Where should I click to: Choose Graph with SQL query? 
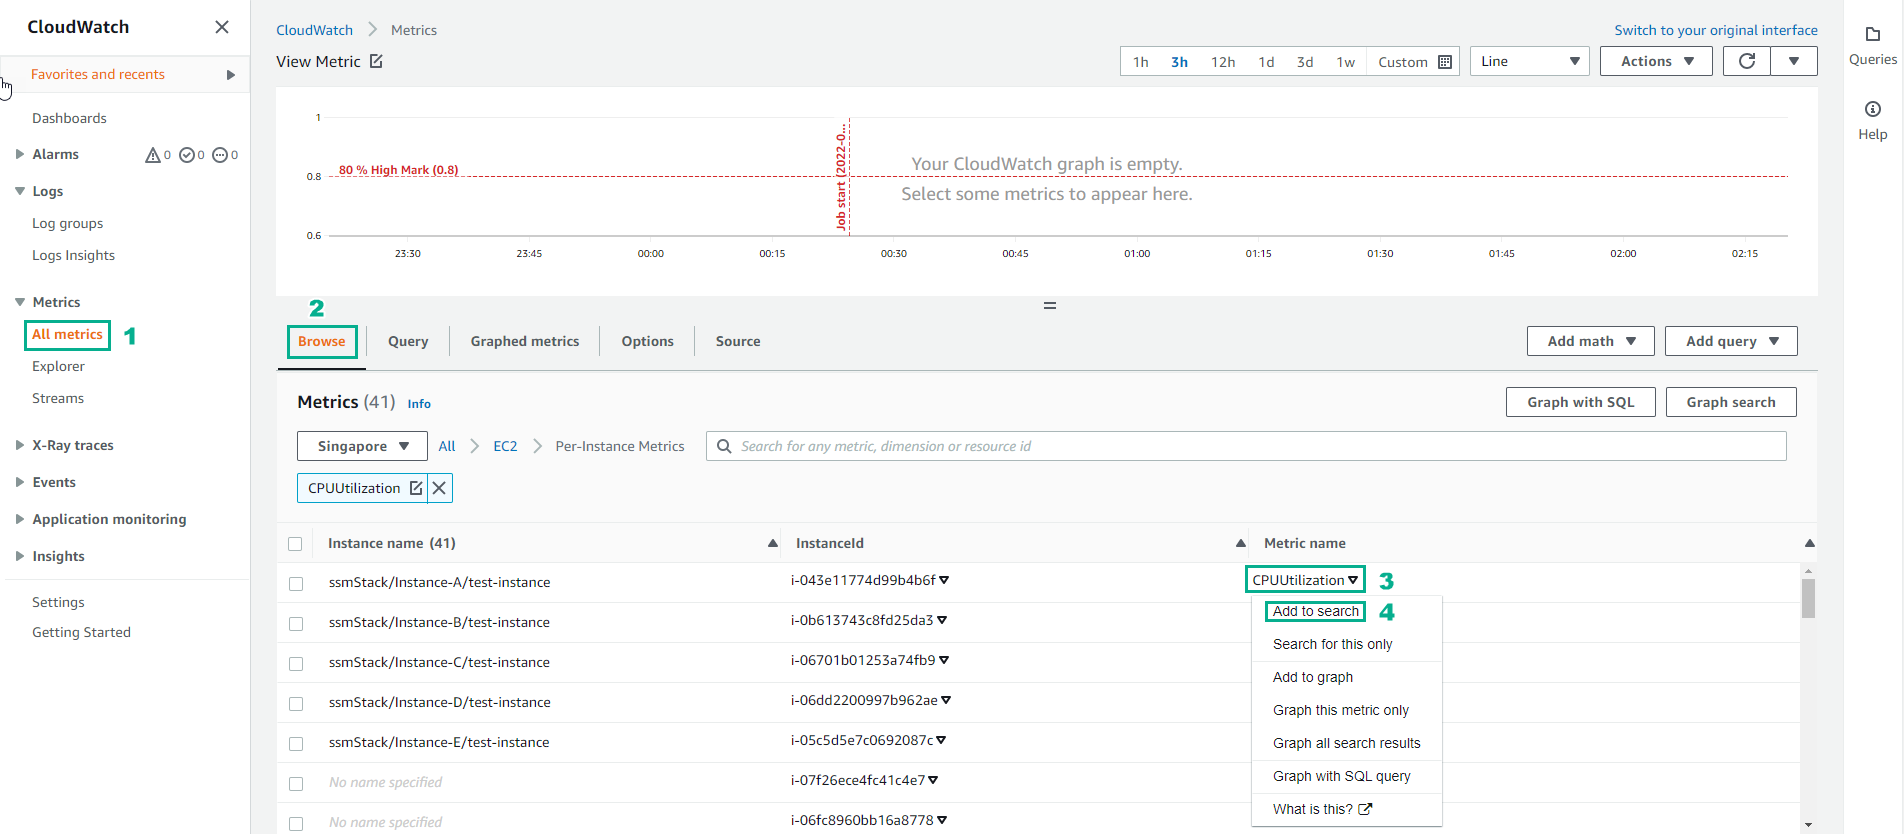[x=1342, y=776]
